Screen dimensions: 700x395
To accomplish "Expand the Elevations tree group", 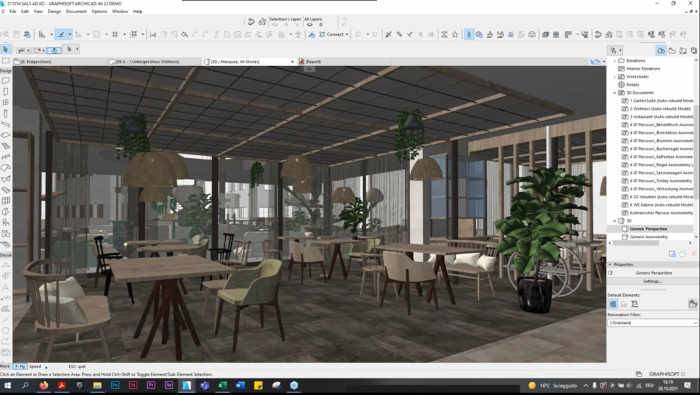I will click(x=614, y=60).
